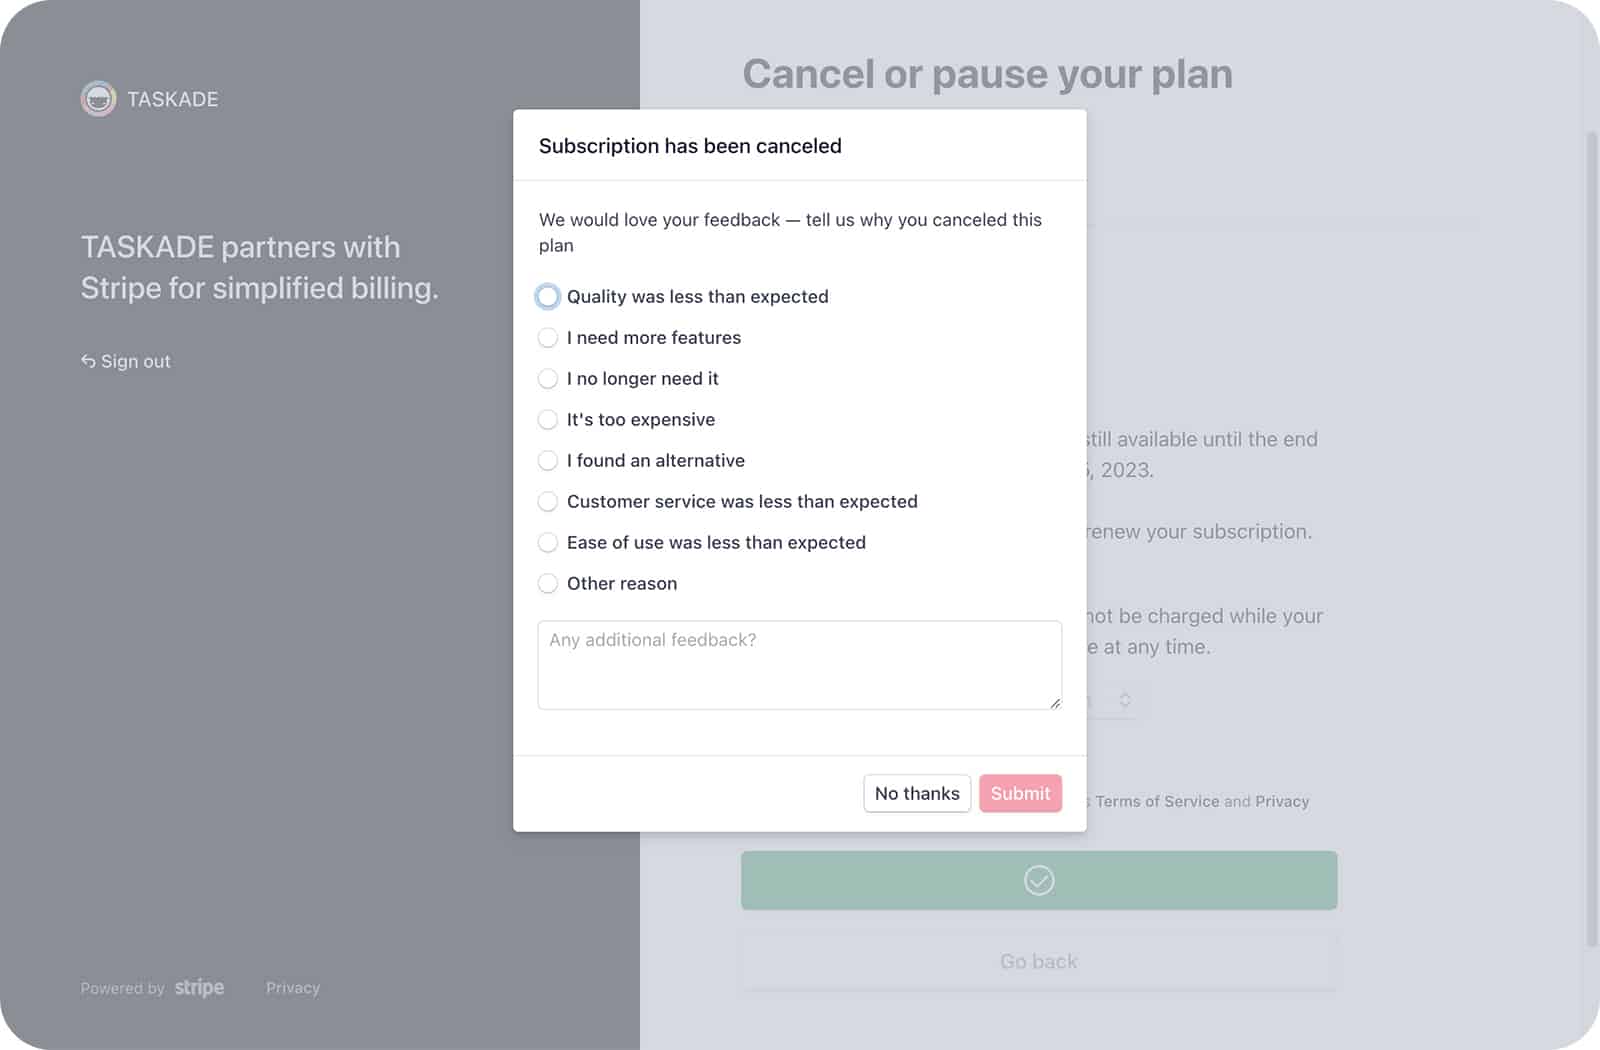Select "I need more features"
The image size is (1600, 1050).
point(548,337)
